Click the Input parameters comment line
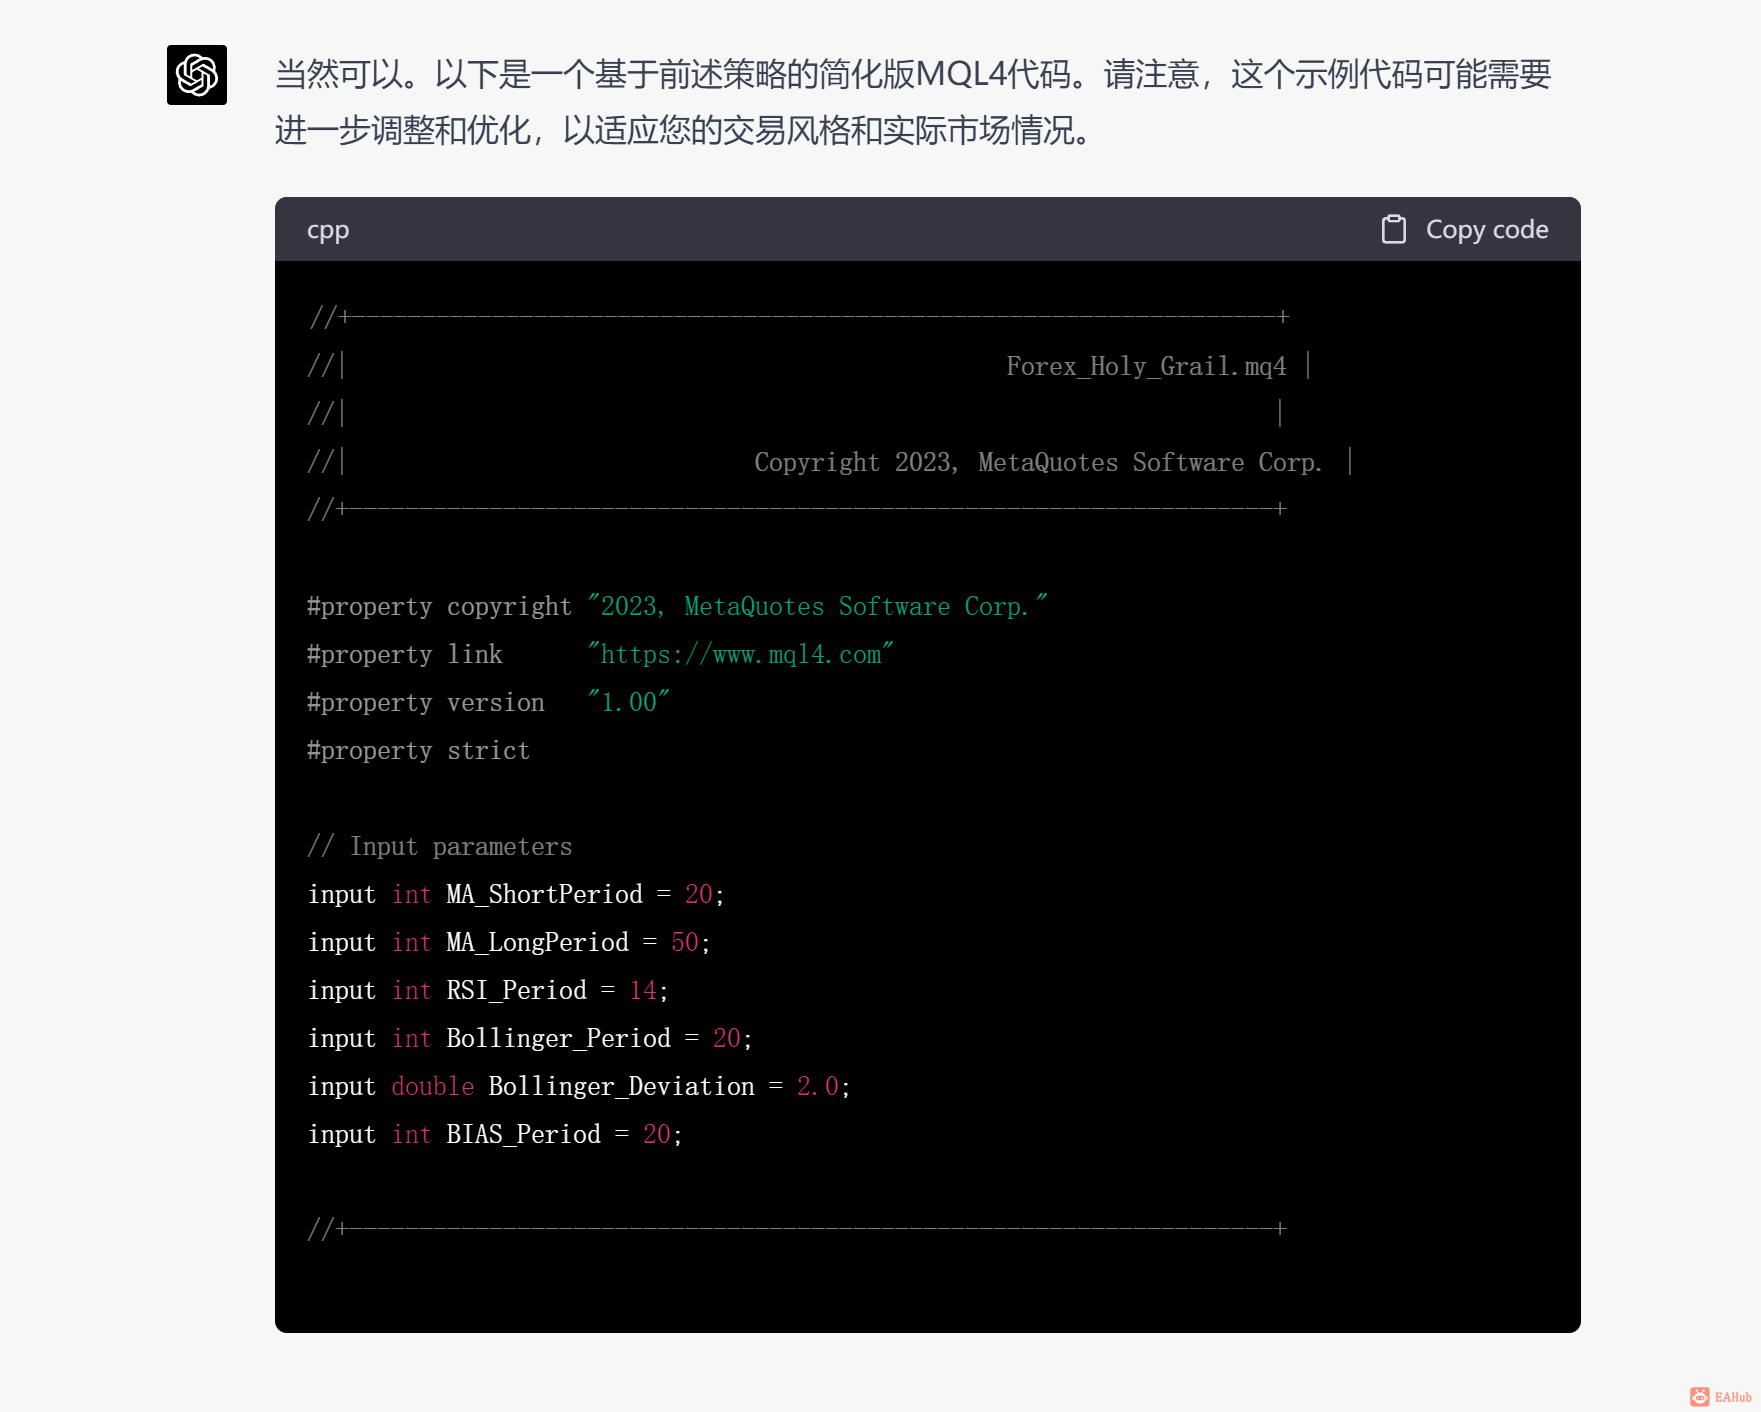 coord(439,845)
